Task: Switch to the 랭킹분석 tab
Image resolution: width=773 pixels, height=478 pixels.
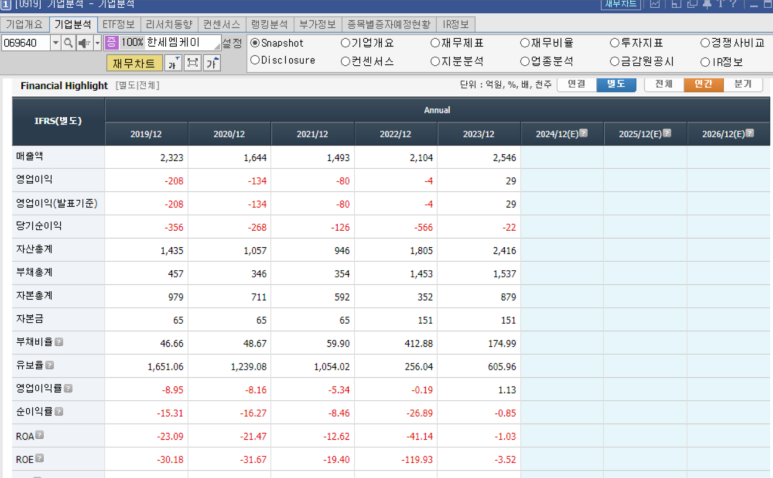Action: (x=269, y=24)
